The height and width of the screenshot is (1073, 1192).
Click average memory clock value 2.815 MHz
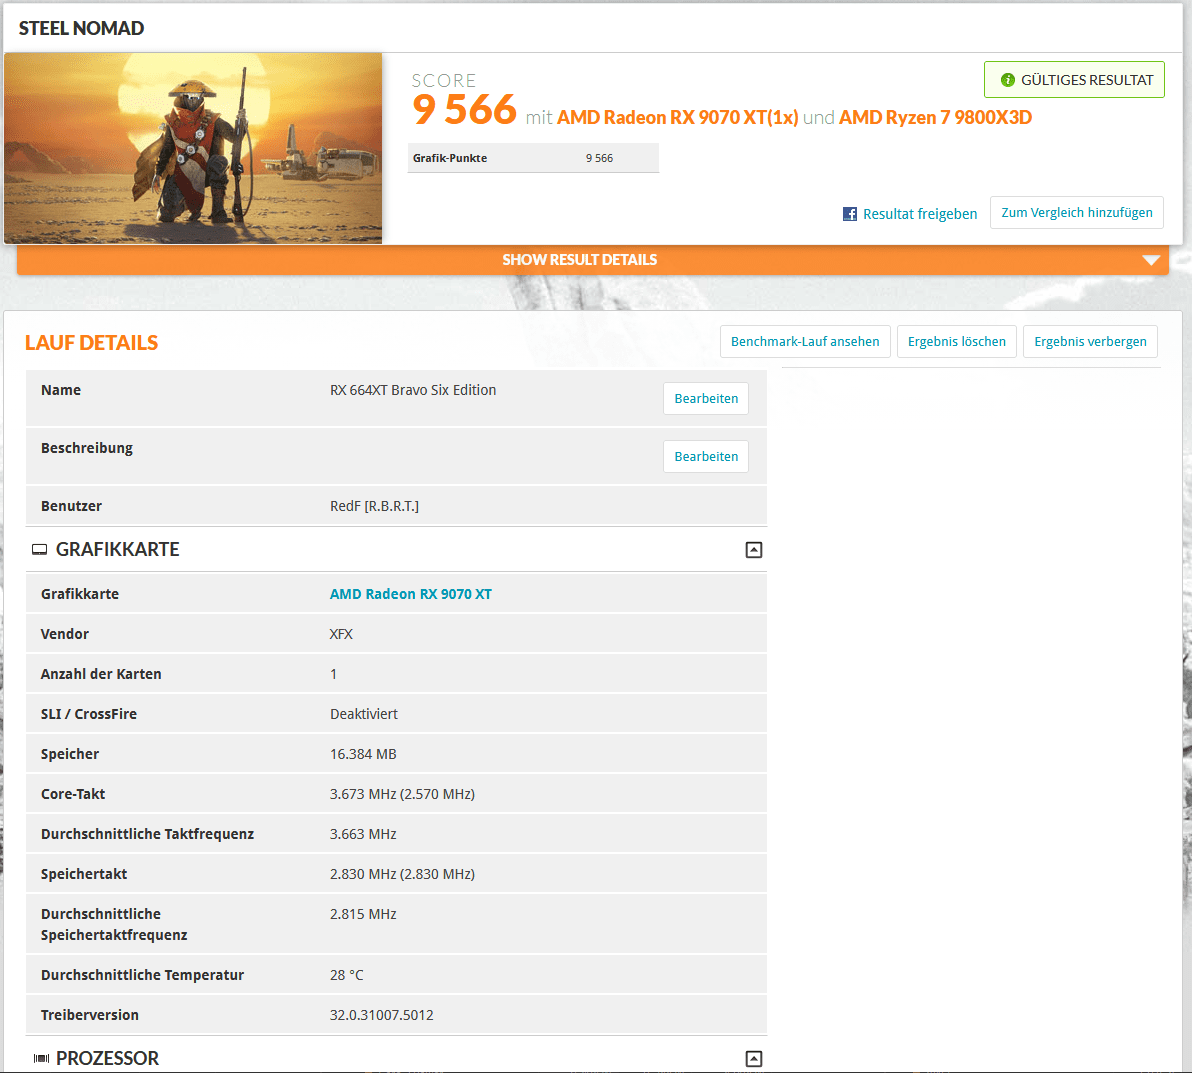click(363, 914)
